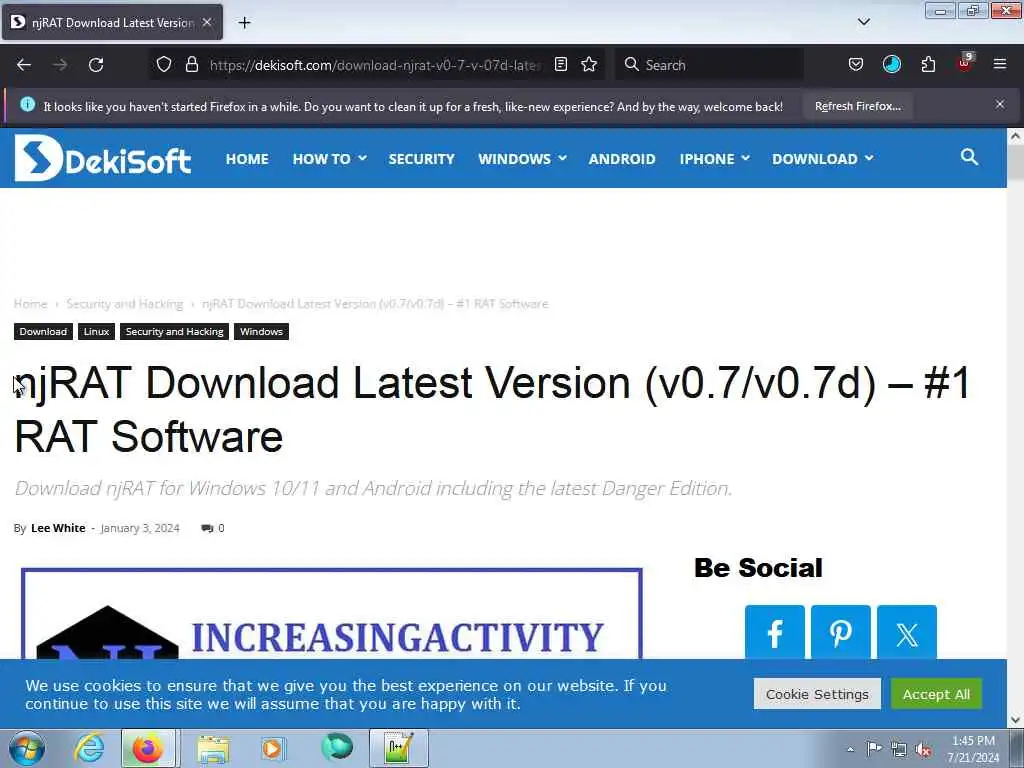
Task: Expand the WINDOWS nav dropdown
Action: click(x=522, y=159)
